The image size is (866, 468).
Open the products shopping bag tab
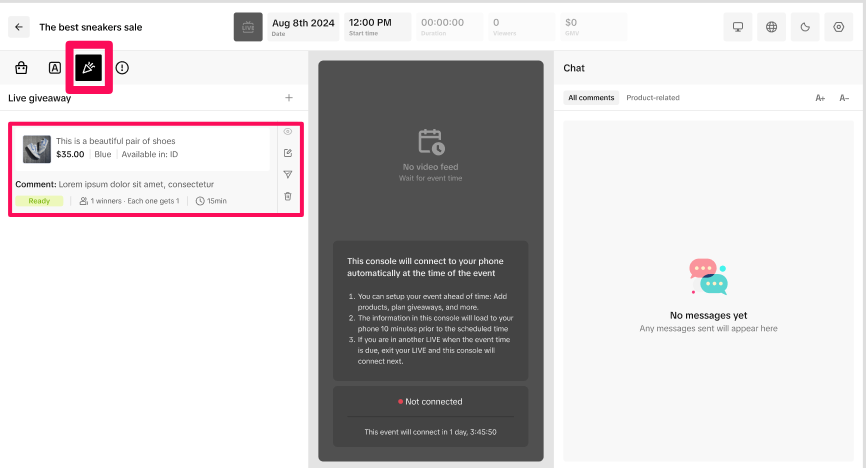point(21,68)
